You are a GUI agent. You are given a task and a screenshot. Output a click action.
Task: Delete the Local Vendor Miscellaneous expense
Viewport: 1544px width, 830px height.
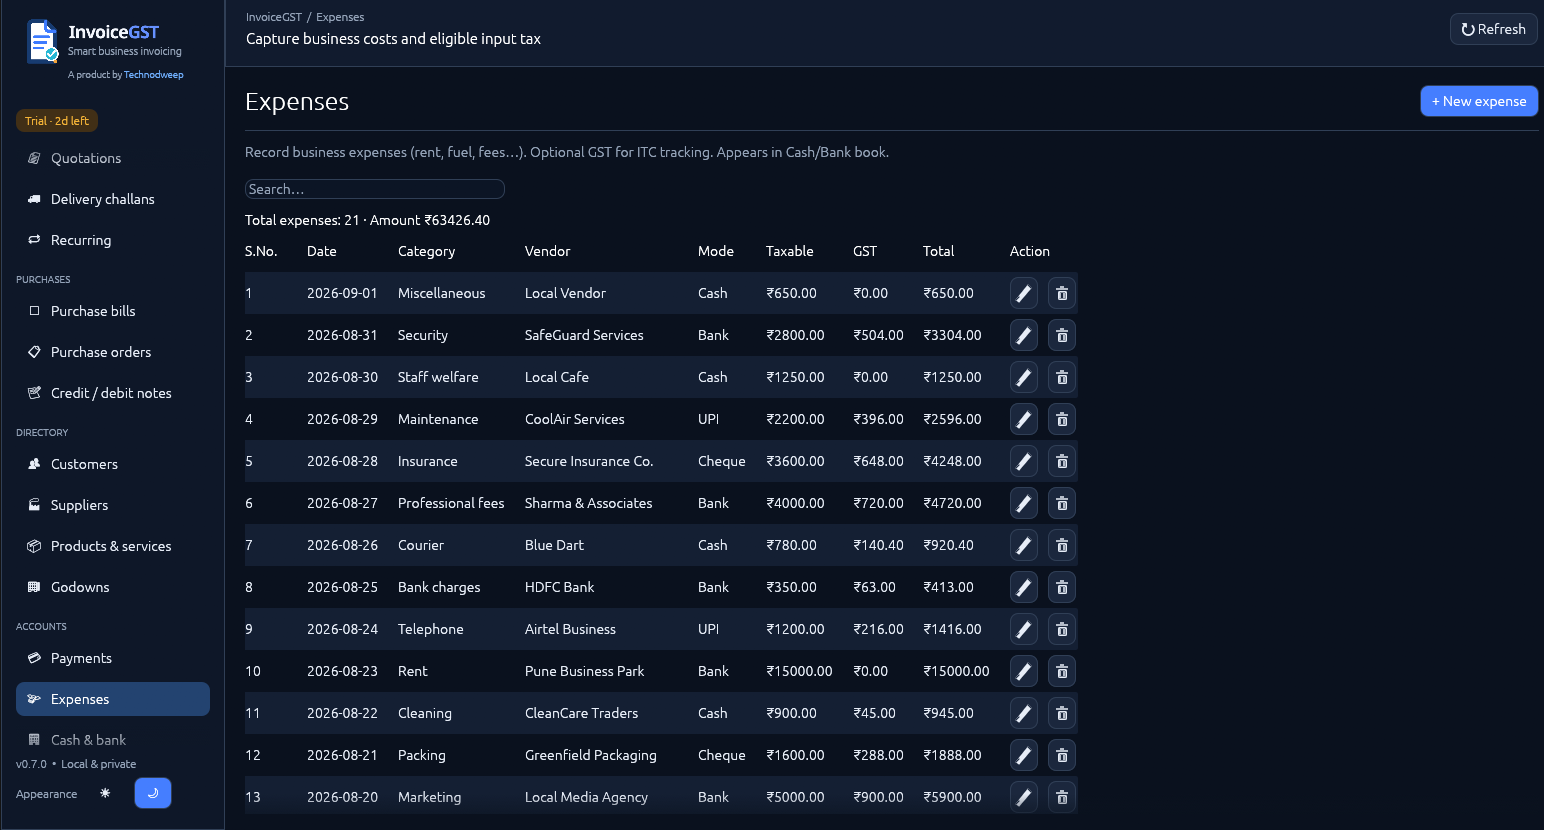pyautogui.click(x=1062, y=293)
